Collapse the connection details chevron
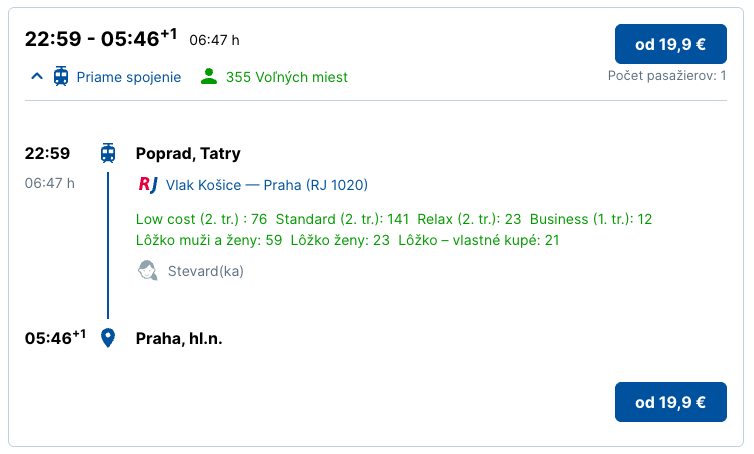754x454 pixels. (37, 76)
